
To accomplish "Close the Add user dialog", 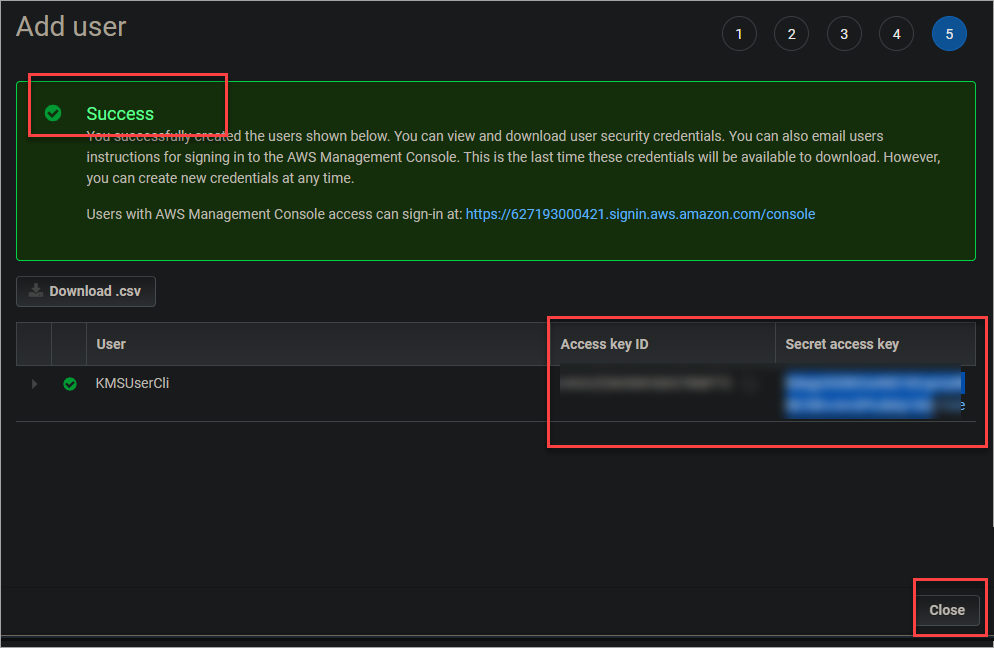I will [x=947, y=610].
